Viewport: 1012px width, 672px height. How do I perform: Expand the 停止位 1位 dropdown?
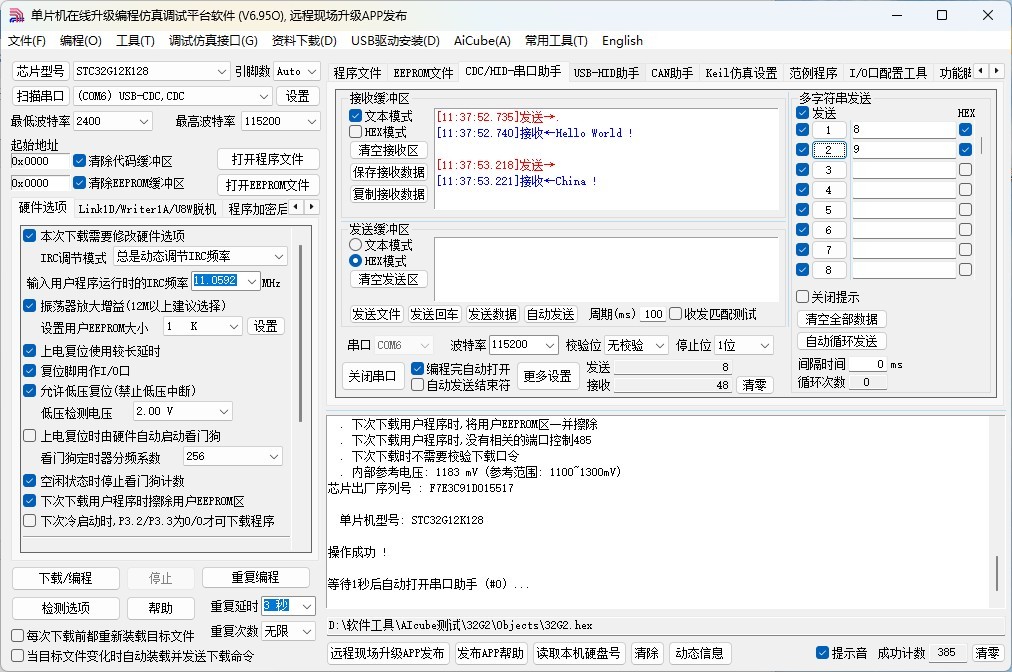[x=764, y=345]
